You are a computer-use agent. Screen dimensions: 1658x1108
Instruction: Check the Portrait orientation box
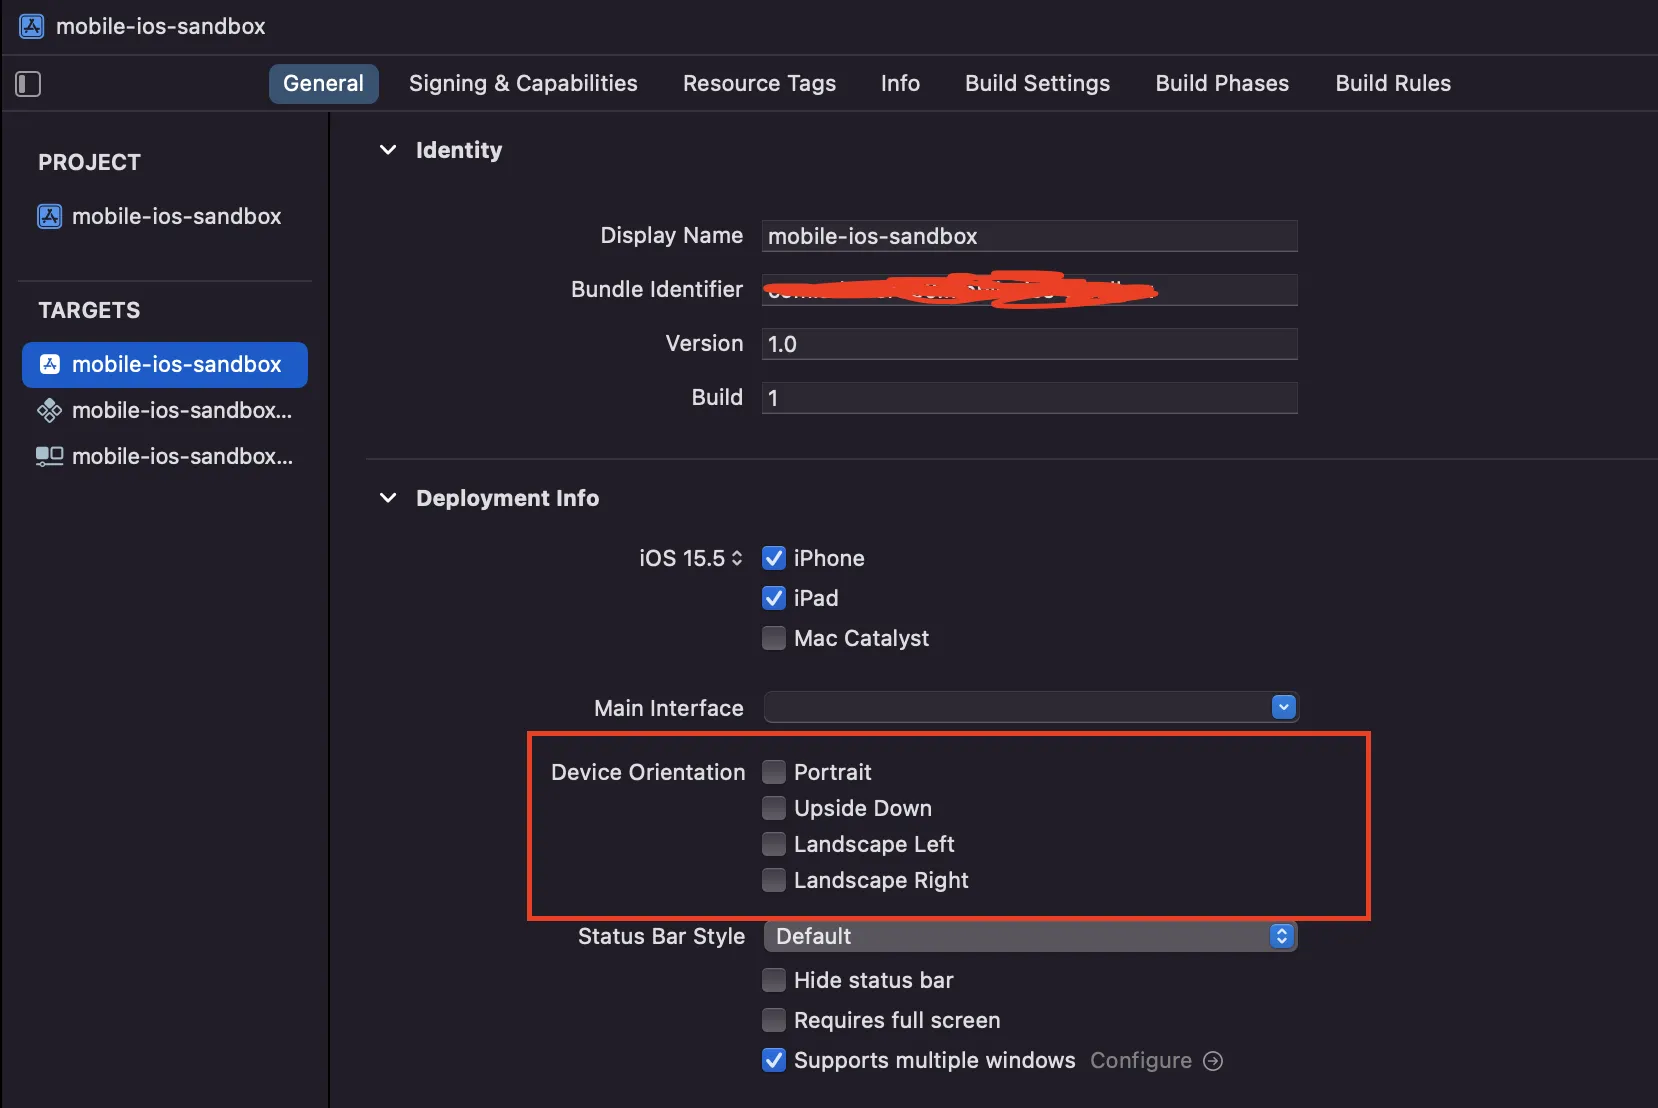click(x=774, y=772)
